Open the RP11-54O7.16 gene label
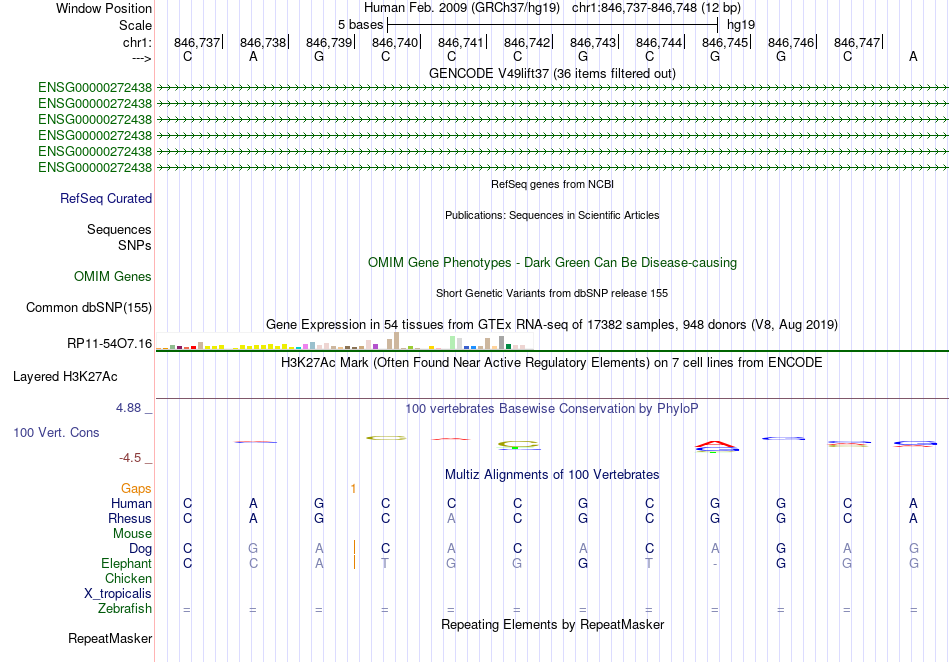Screen dimensions: 950x662 click(x=110, y=344)
